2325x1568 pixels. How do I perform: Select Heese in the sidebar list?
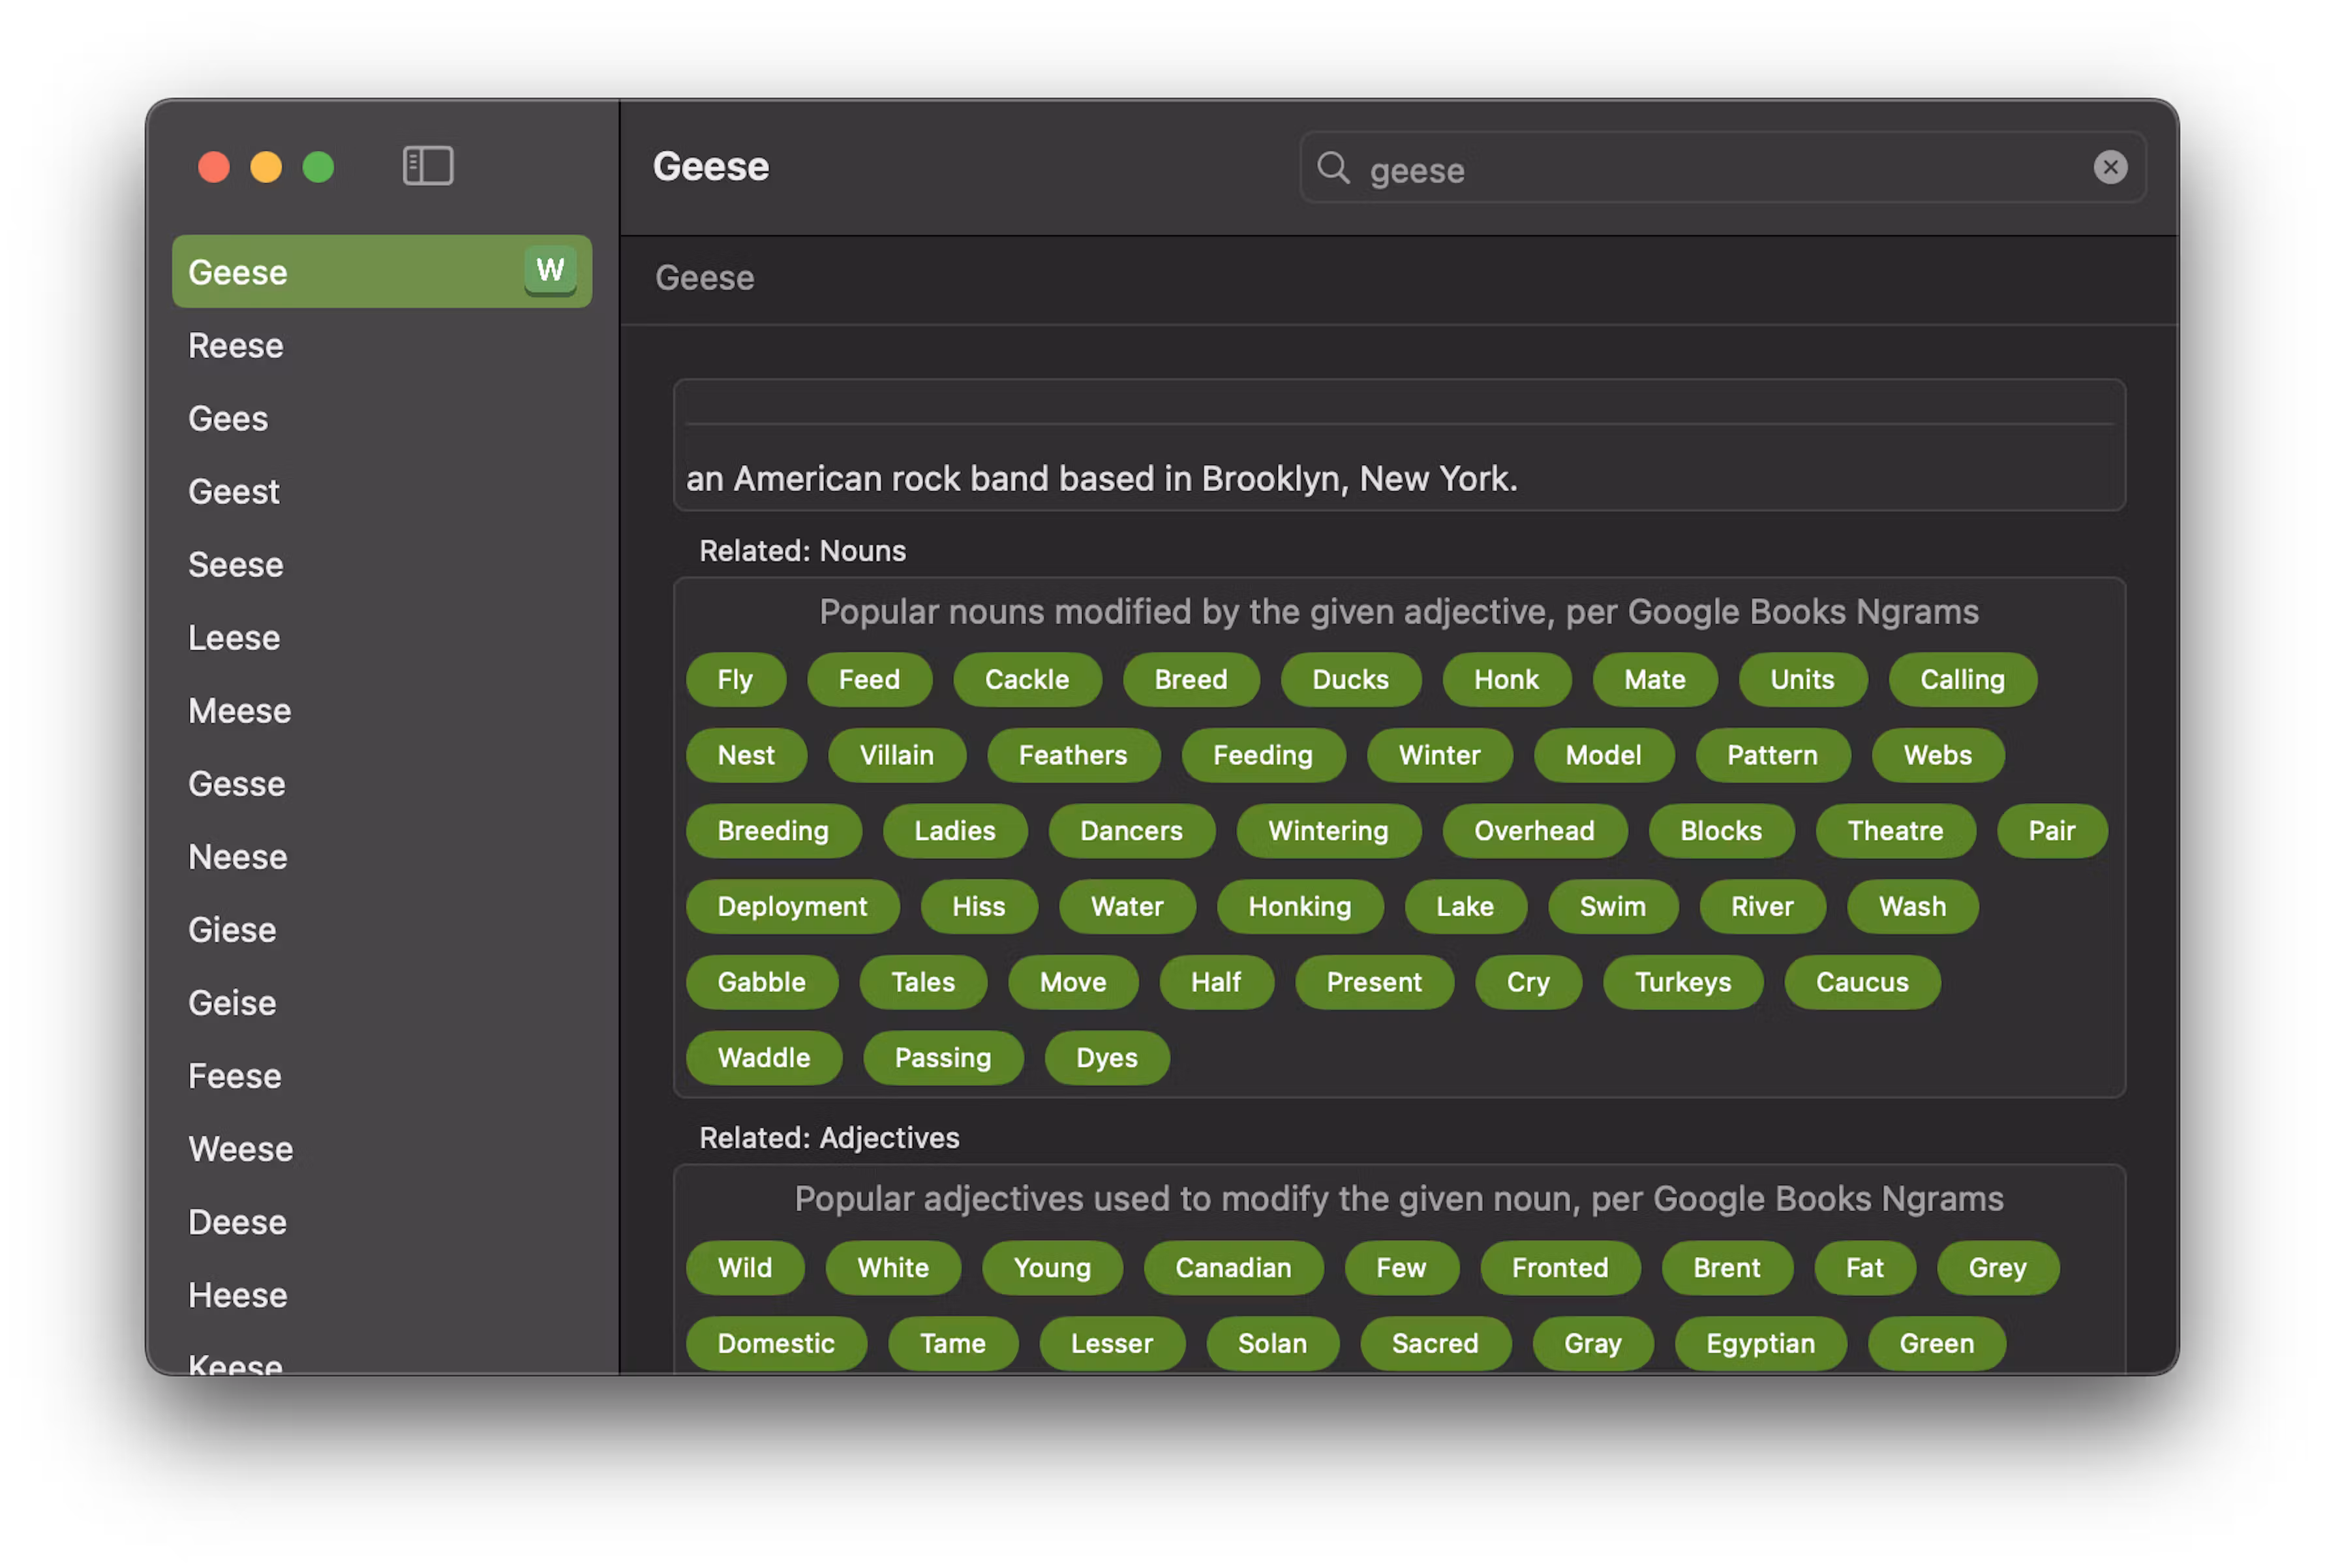tap(382, 1295)
